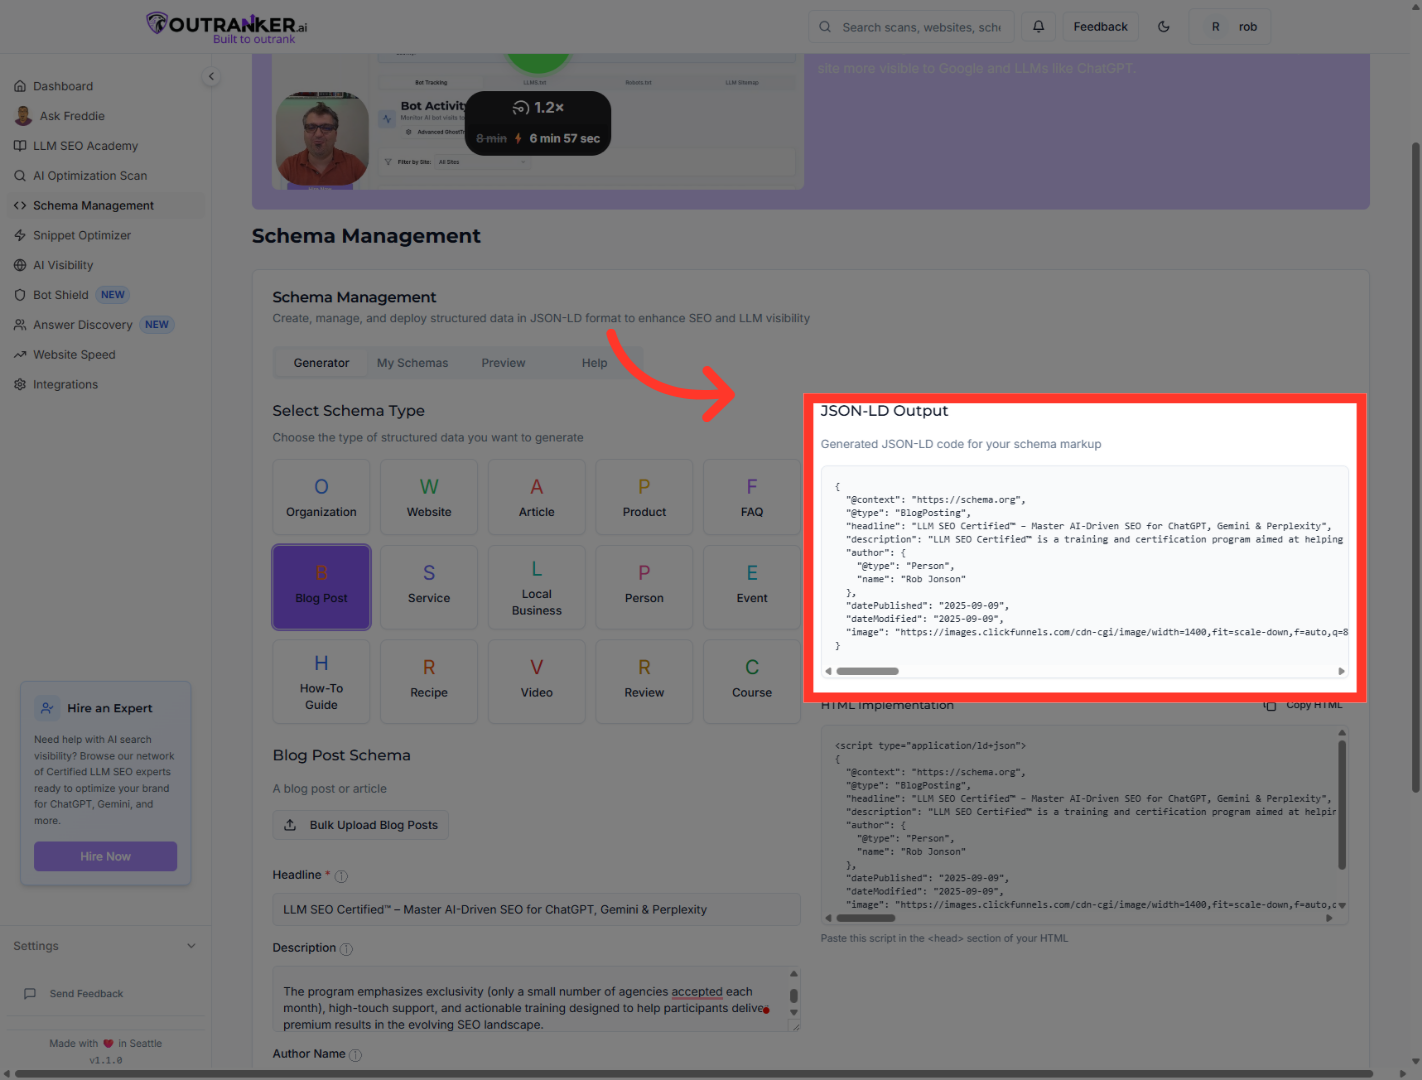This screenshot has width=1422, height=1080.
Task: Open the Snippet Optimizer page
Action: point(82,236)
